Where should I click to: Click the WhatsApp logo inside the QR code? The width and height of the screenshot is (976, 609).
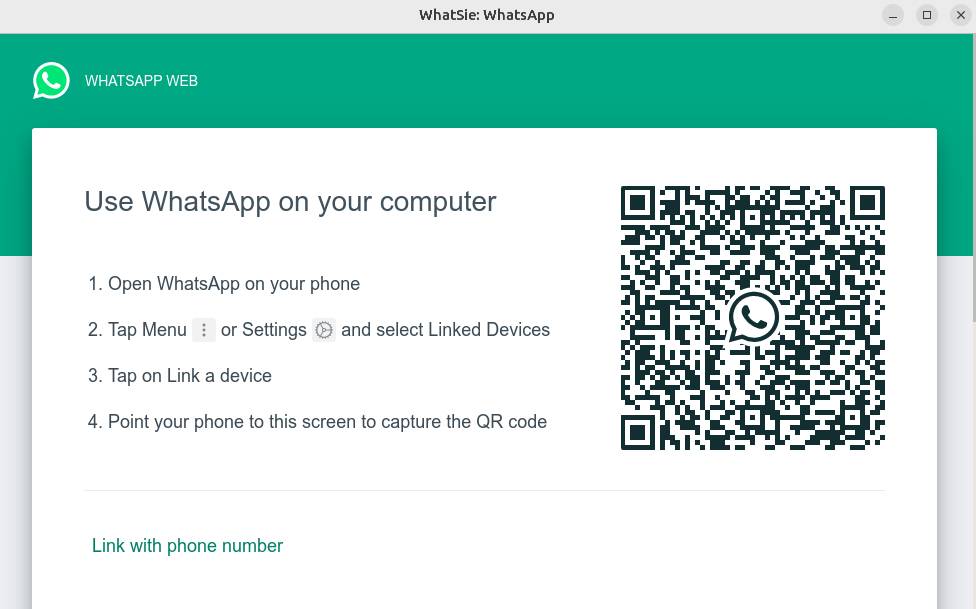(753, 317)
